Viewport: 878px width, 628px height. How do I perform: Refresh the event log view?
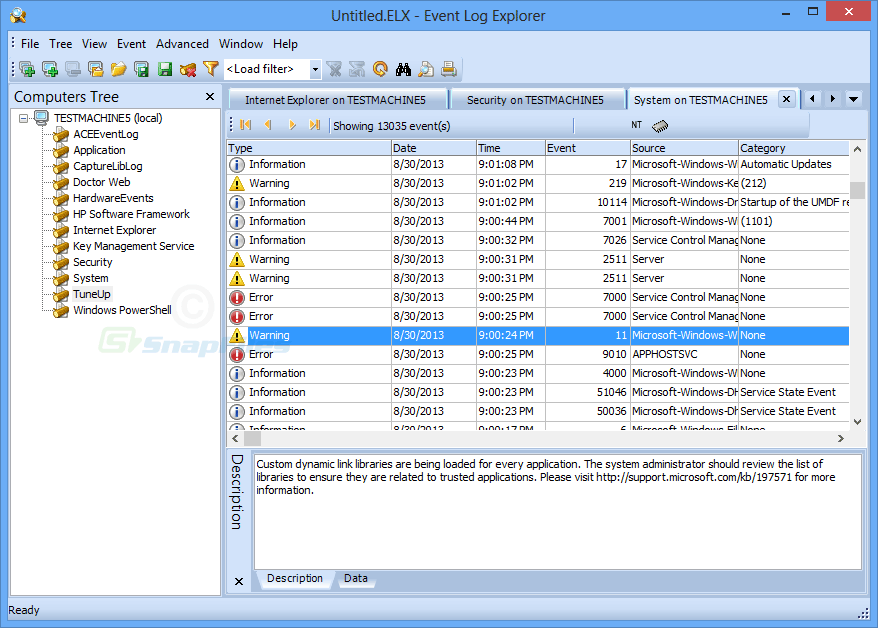380,69
